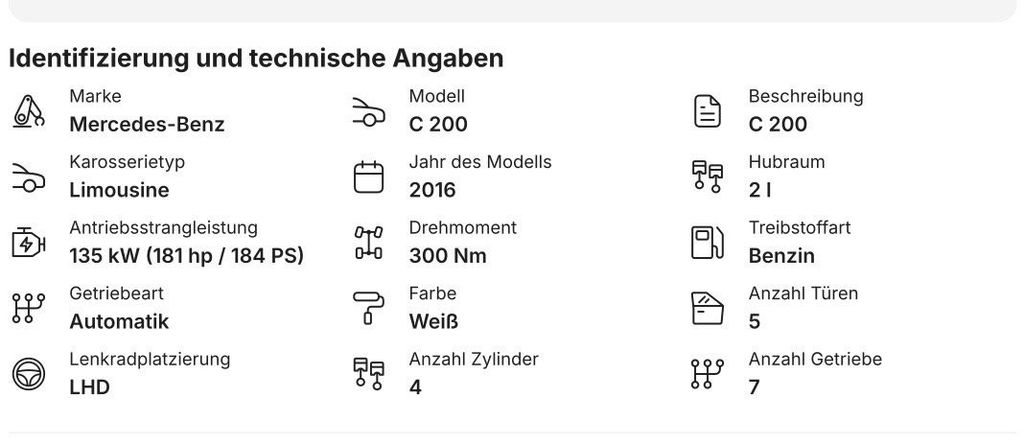1024x446 pixels.
Task: Click the Weiß color value
Action: click(434, 321)
